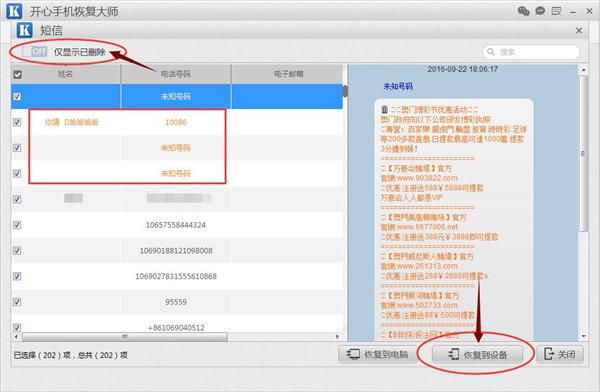Click www.261313.com in the message
This screenshot has height=392, width=600.
click(x=427, y=266)
